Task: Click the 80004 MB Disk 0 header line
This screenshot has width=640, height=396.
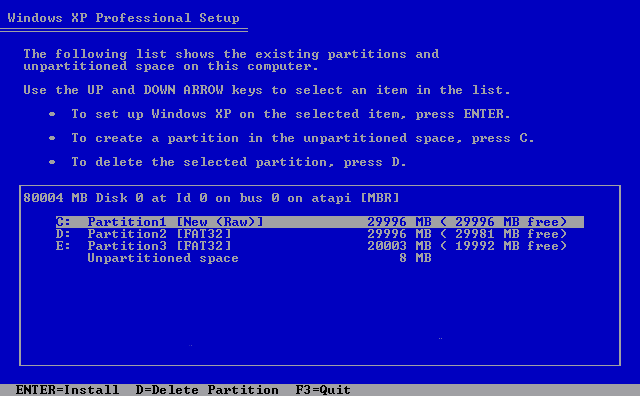Action: click(211, 198)
